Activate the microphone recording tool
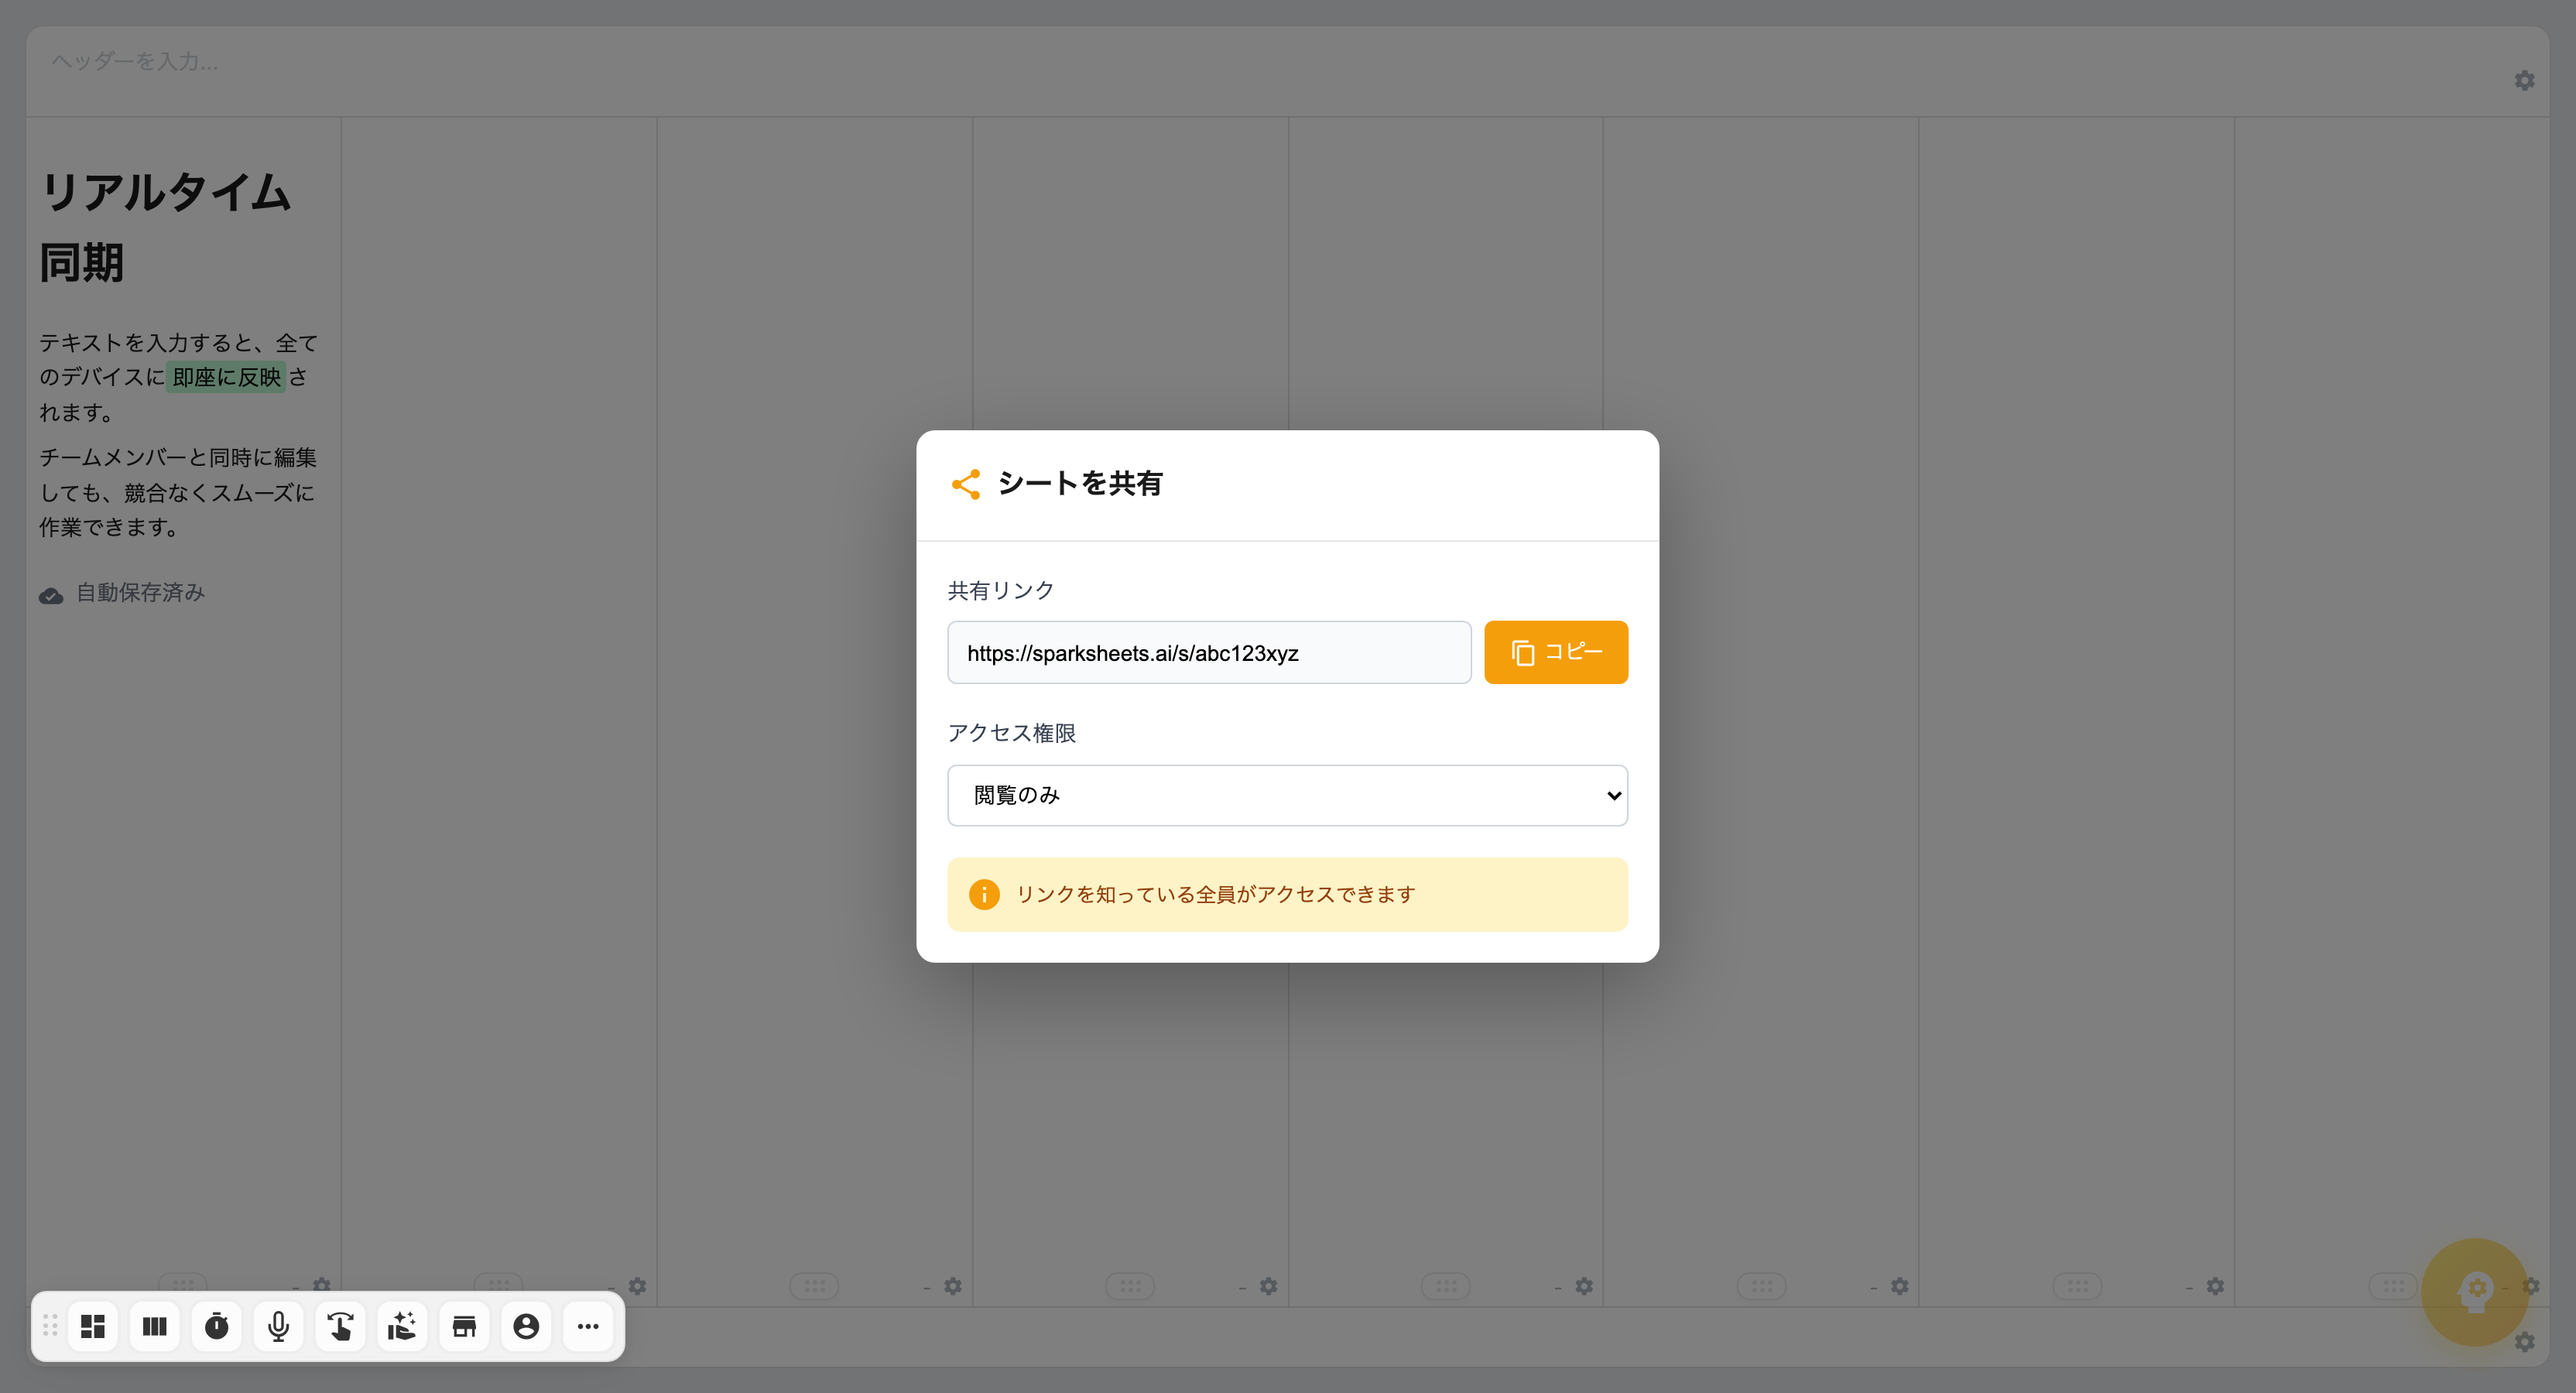Image resolution: width=2576 pixels, height=1393 pixels. [x=278, y=1326]
